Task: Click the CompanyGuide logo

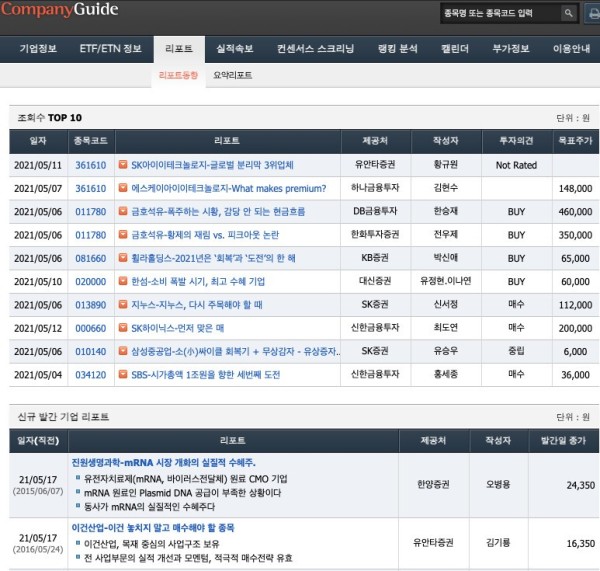Action: tap(60, 9)
